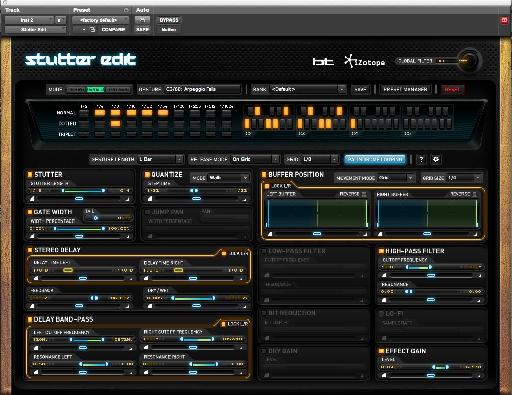Click the red plugin target icon top right
Image resolution: width=512 pixels, height=395 pixels.
pos(504,20)
